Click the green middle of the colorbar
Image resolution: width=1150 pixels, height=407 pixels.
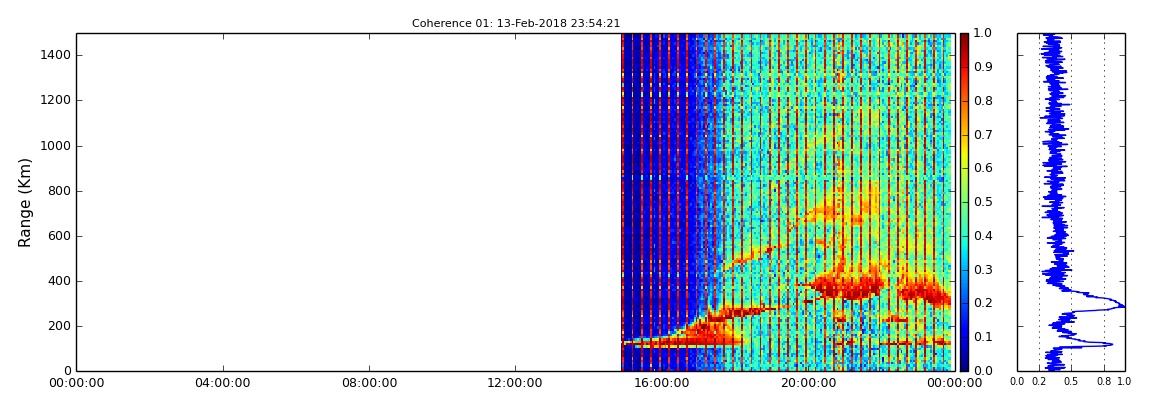964,202
